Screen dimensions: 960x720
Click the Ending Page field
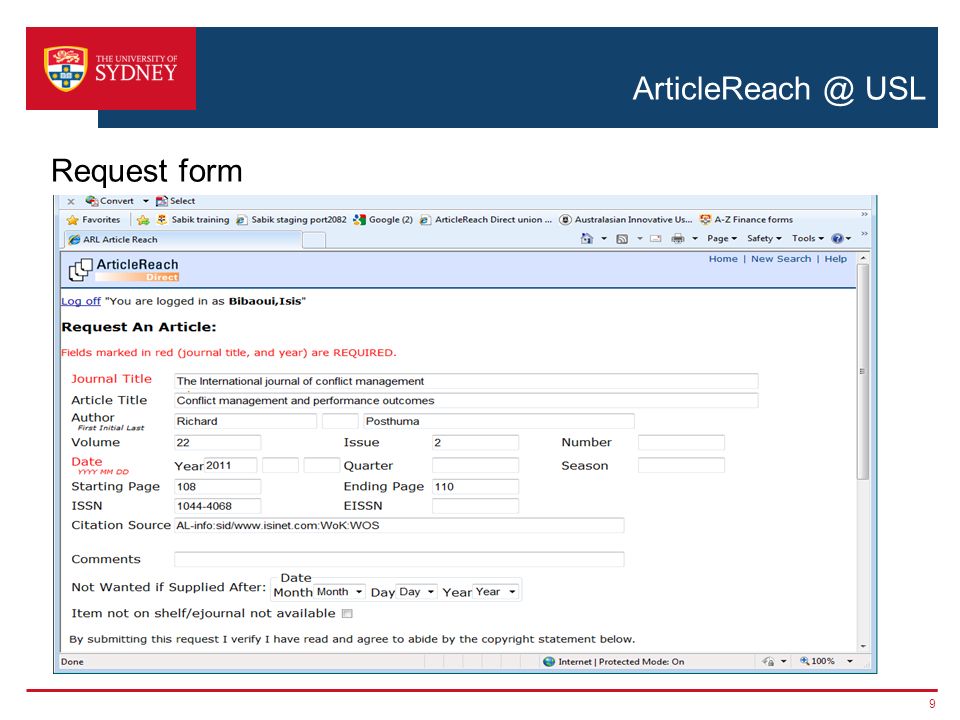(x=475, y=487)
